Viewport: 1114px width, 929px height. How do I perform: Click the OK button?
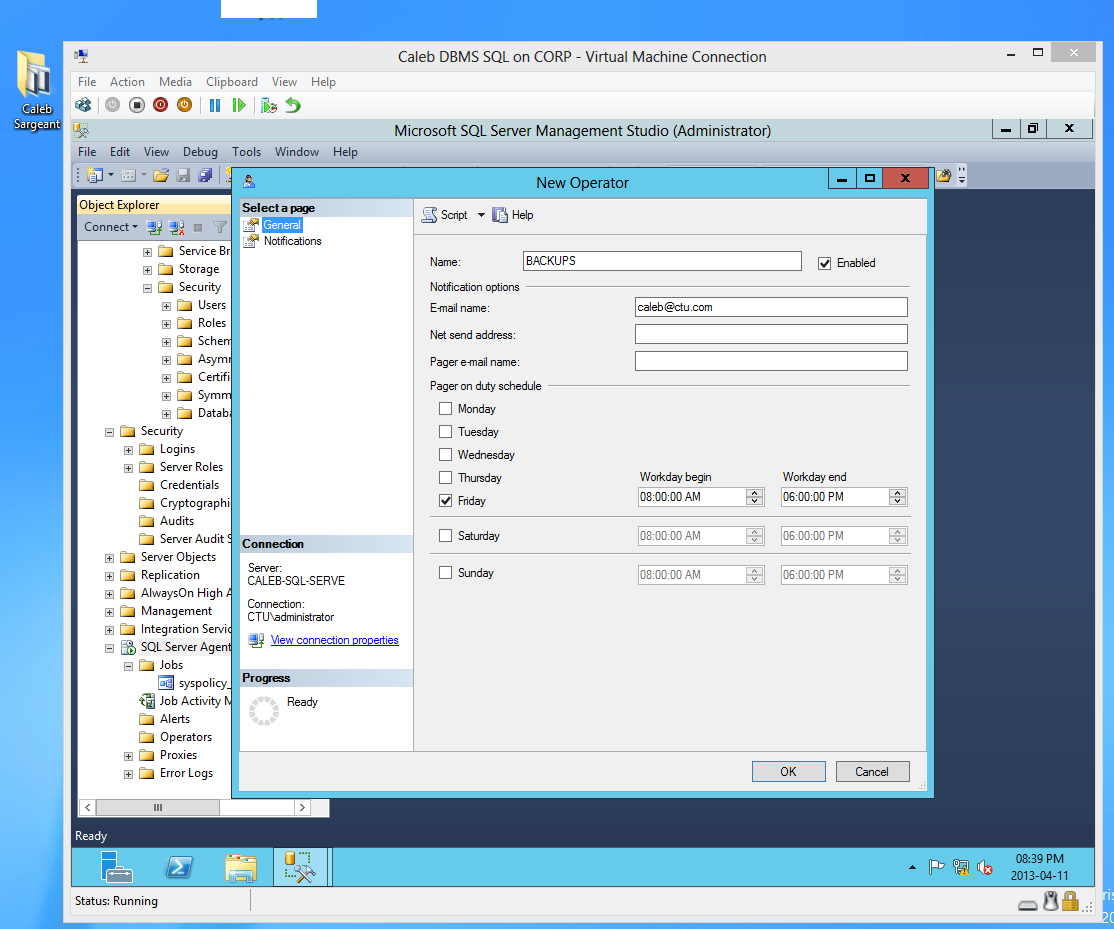(x=789, y=771)
